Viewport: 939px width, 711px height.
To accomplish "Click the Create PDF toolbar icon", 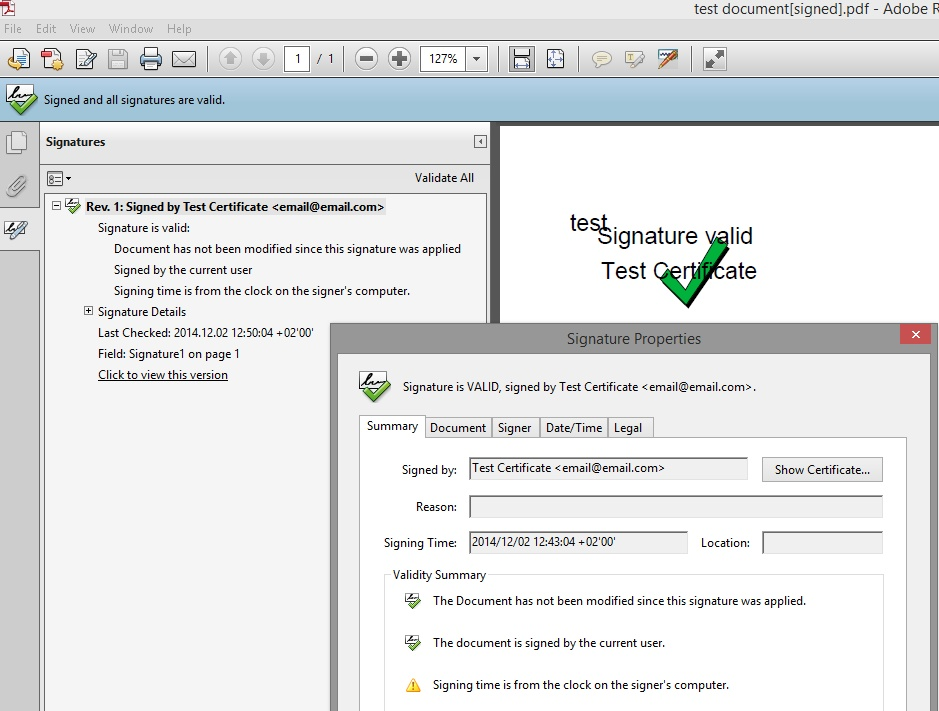I will pyautogui.click(x=52, y=59).
